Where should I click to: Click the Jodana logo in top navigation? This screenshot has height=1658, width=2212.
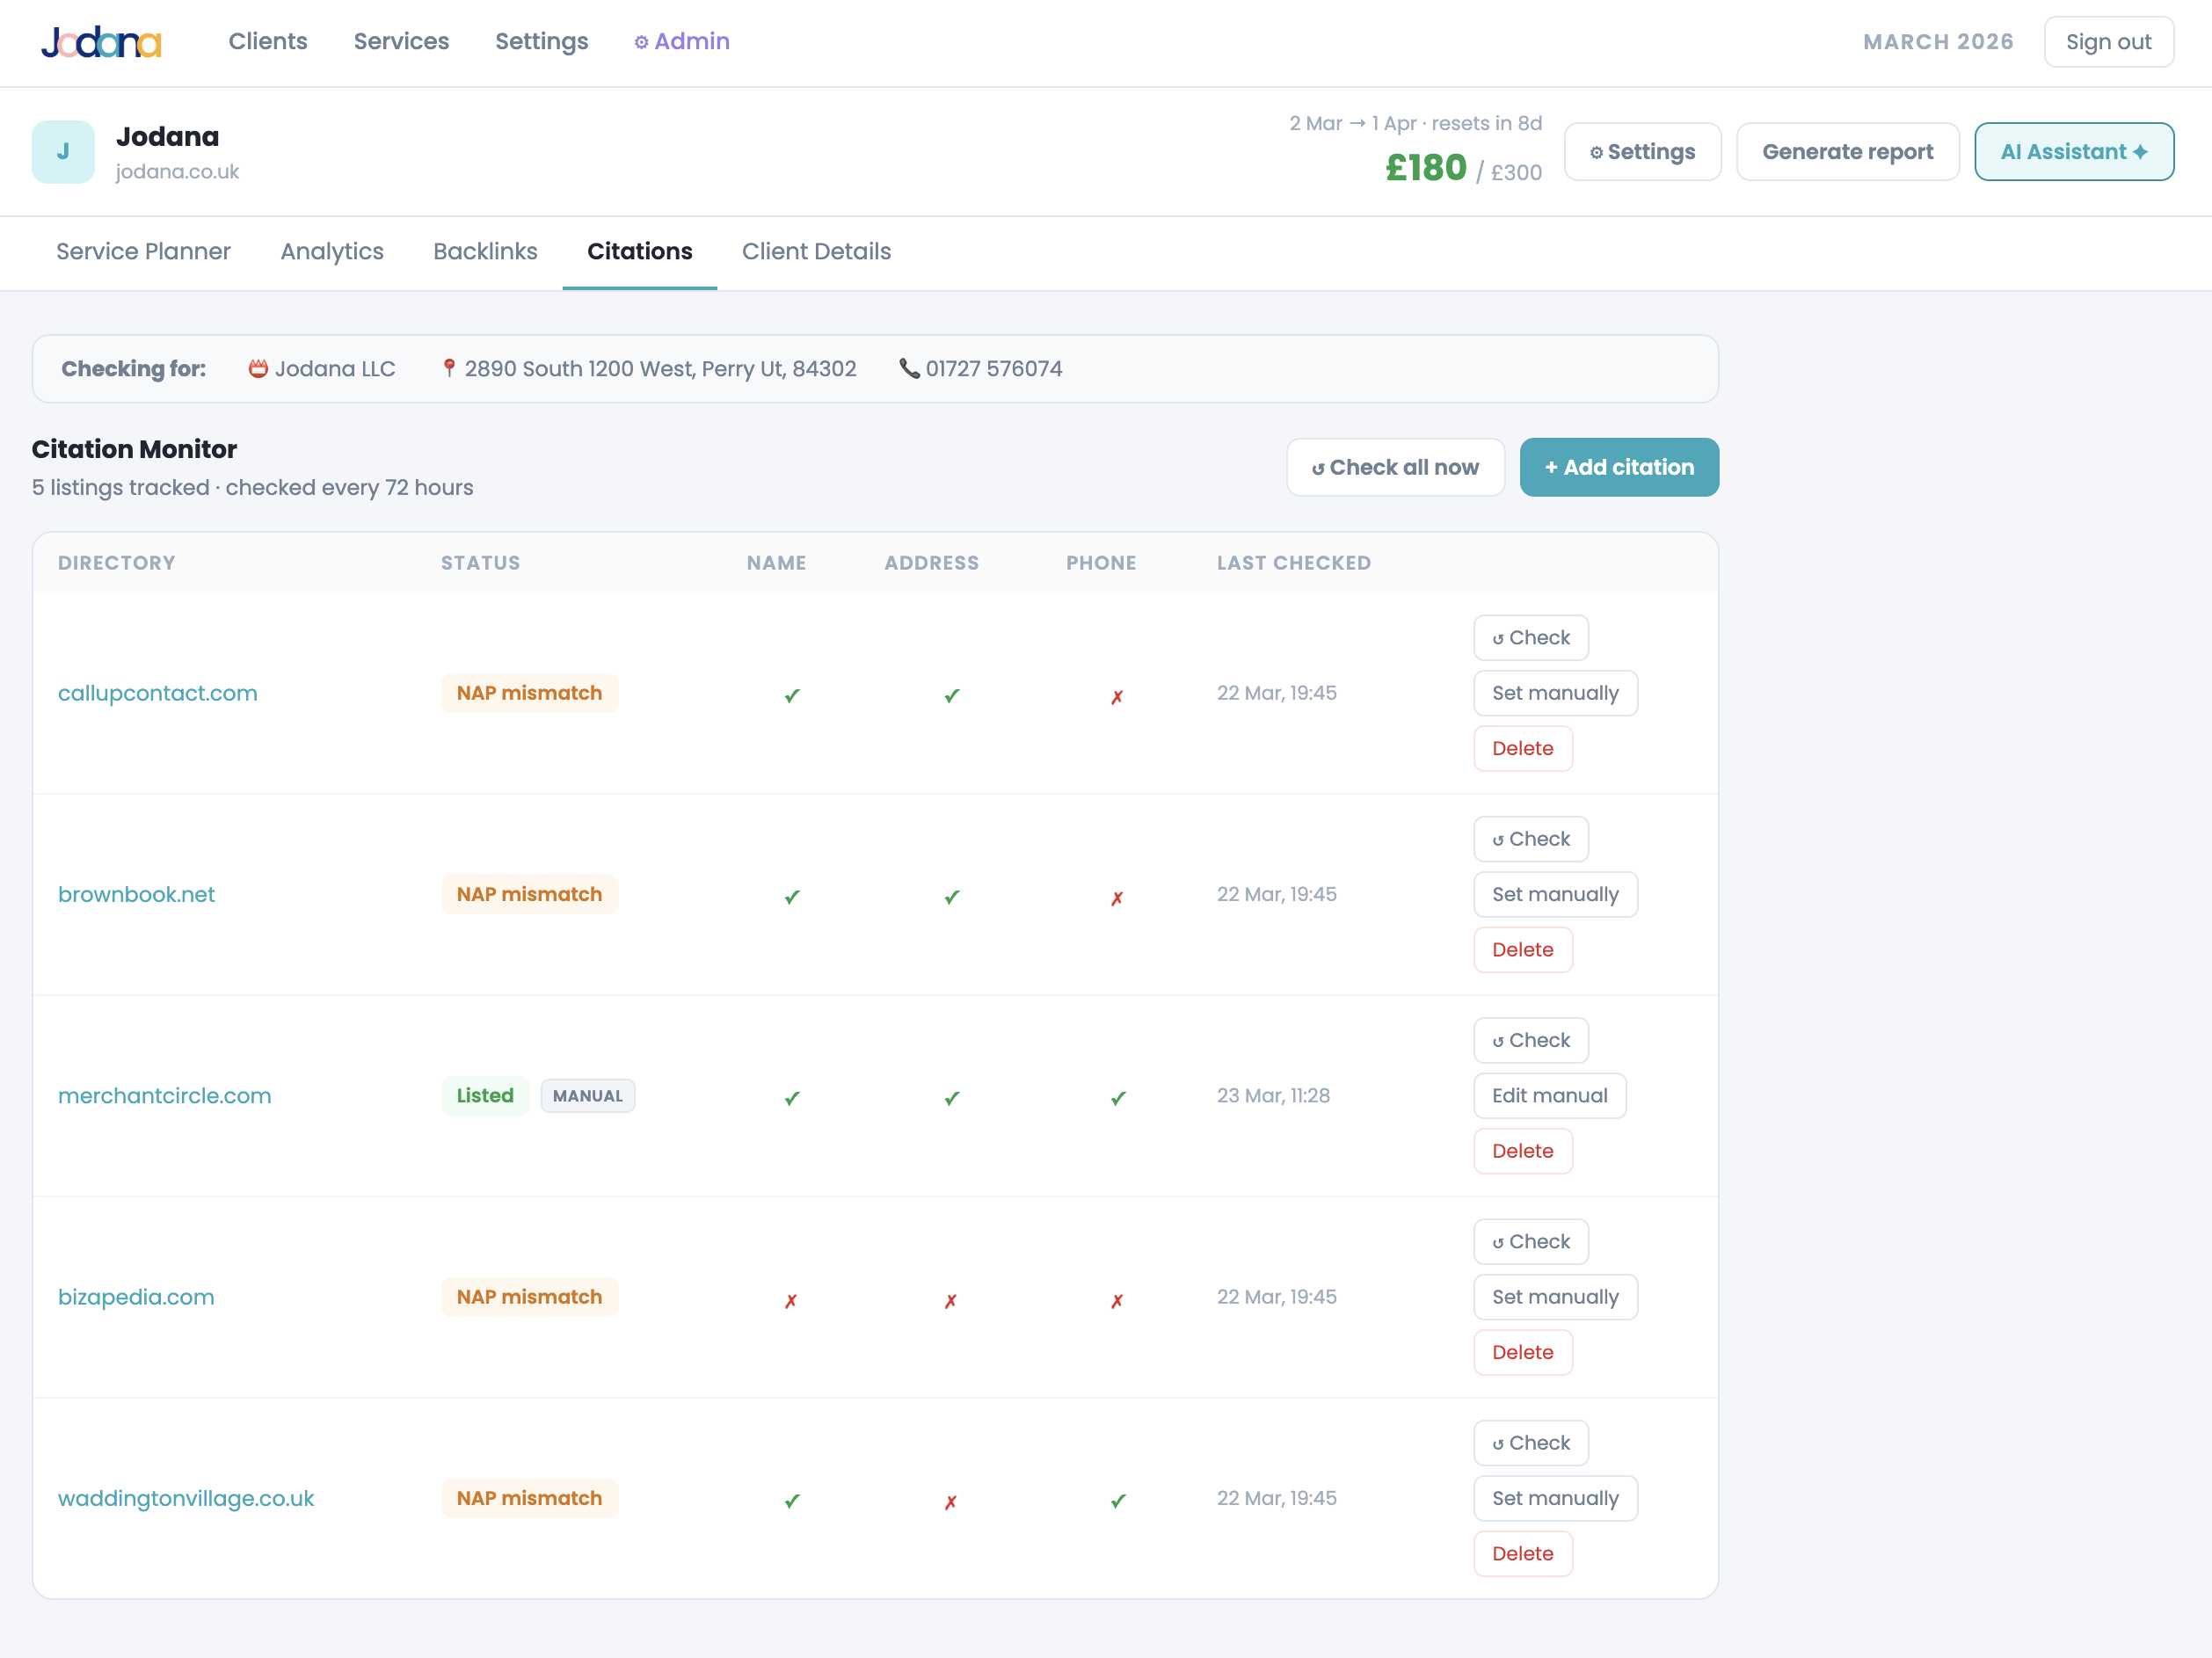(x=100, y=41)
